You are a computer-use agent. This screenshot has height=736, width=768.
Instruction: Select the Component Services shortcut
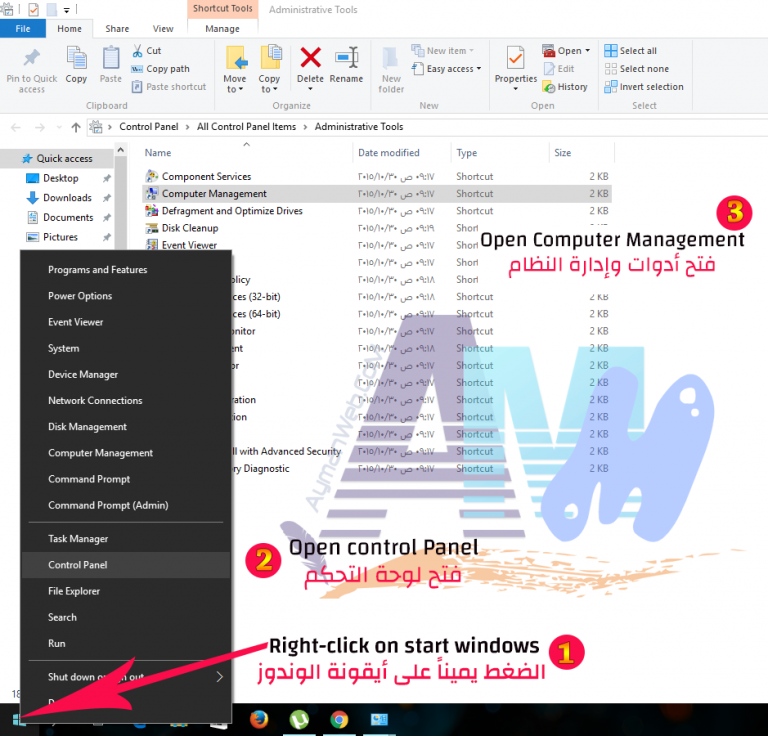tap(206, 176)
